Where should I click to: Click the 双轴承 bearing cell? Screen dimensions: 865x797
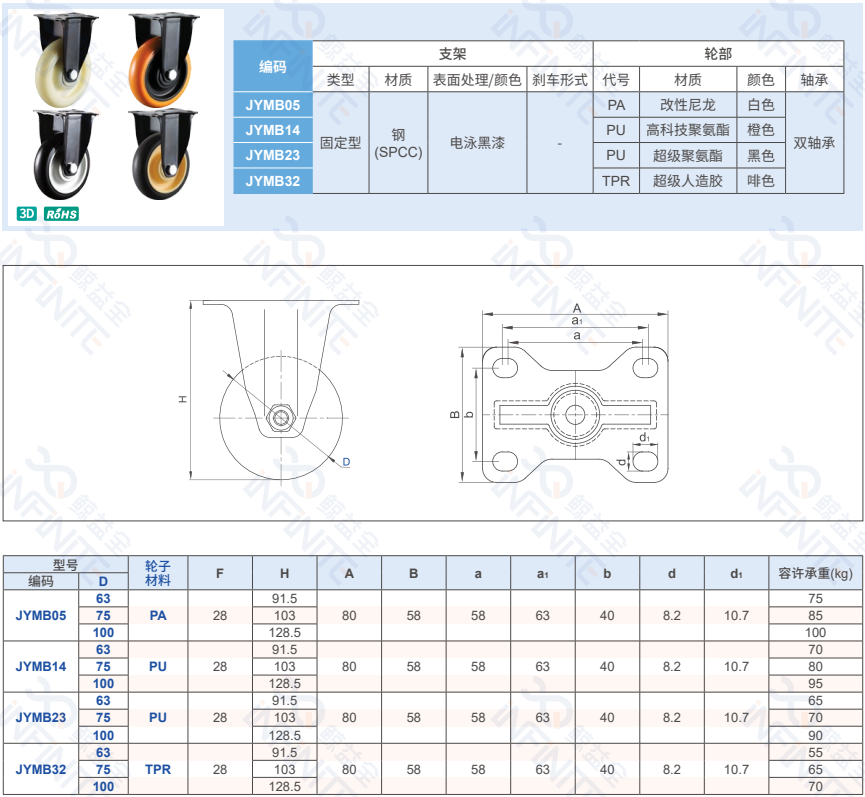[813, 143]
